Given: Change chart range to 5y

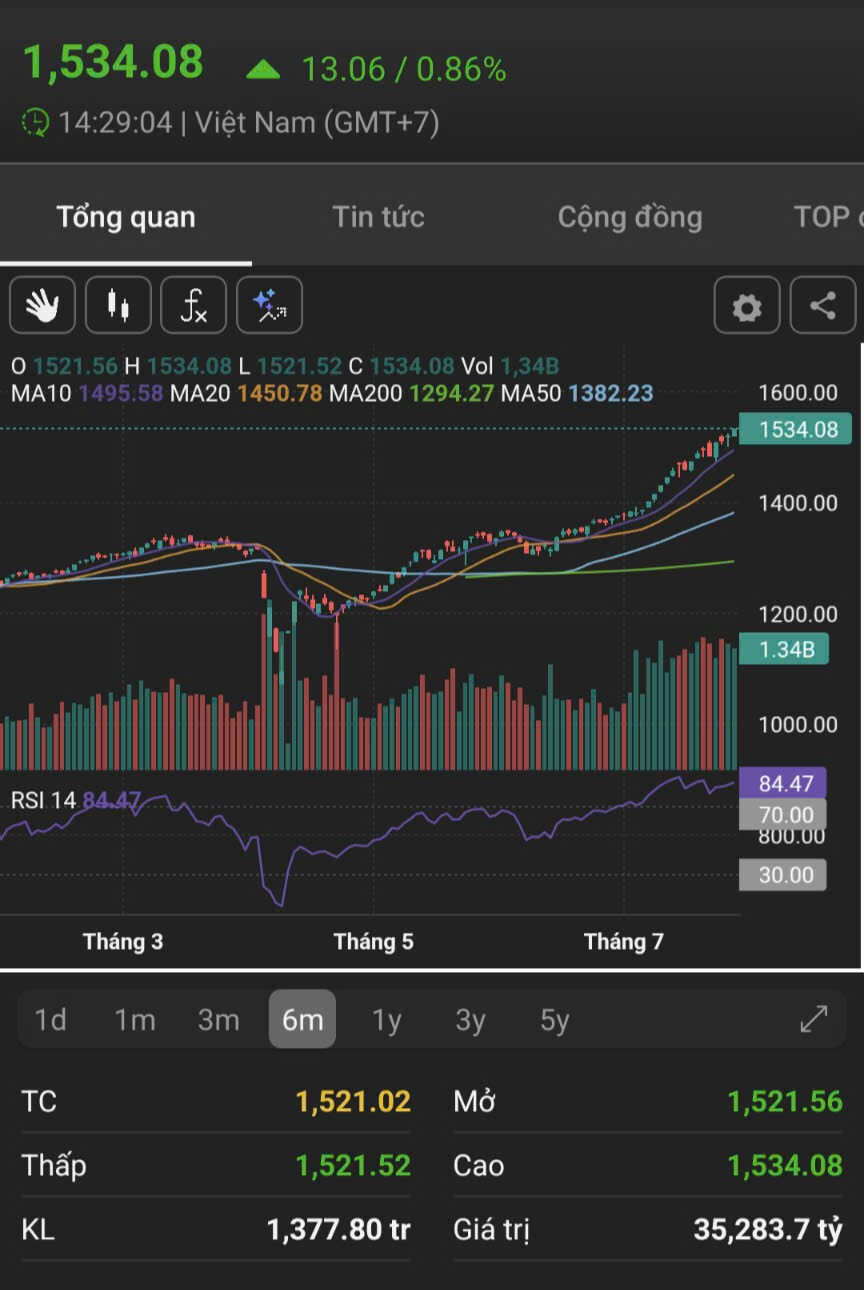Looking at the screenshot, I should (x=554, y=1020).
